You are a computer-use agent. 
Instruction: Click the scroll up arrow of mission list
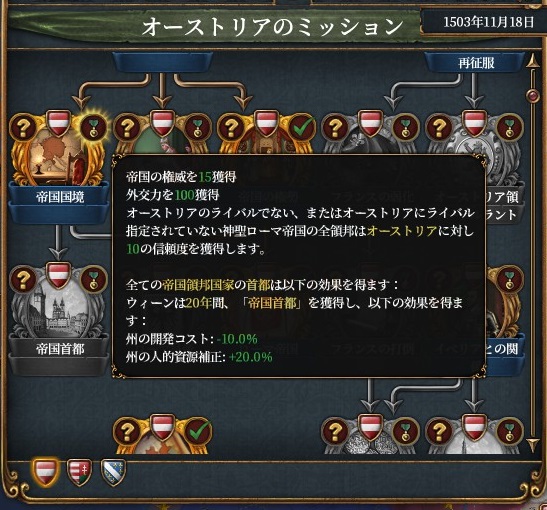point(532,61)
